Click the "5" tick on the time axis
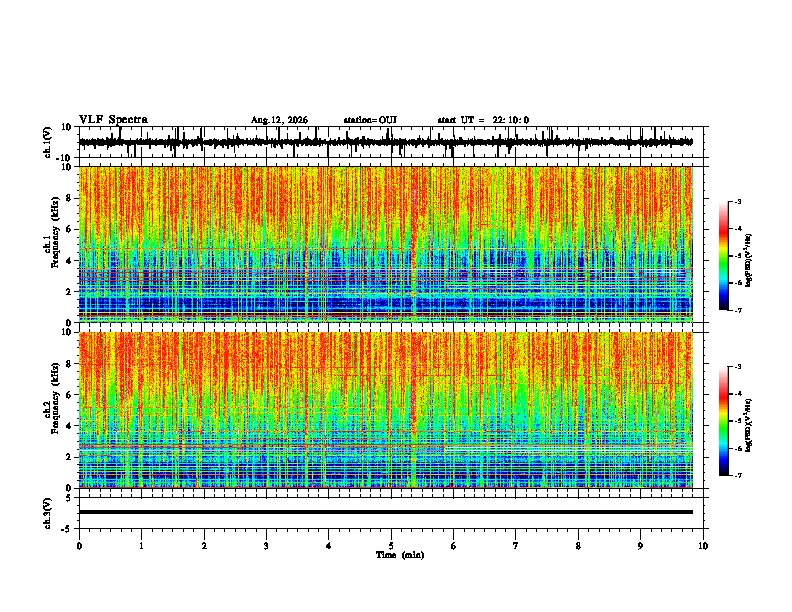The image size is (792, 612). pos(391,545)
